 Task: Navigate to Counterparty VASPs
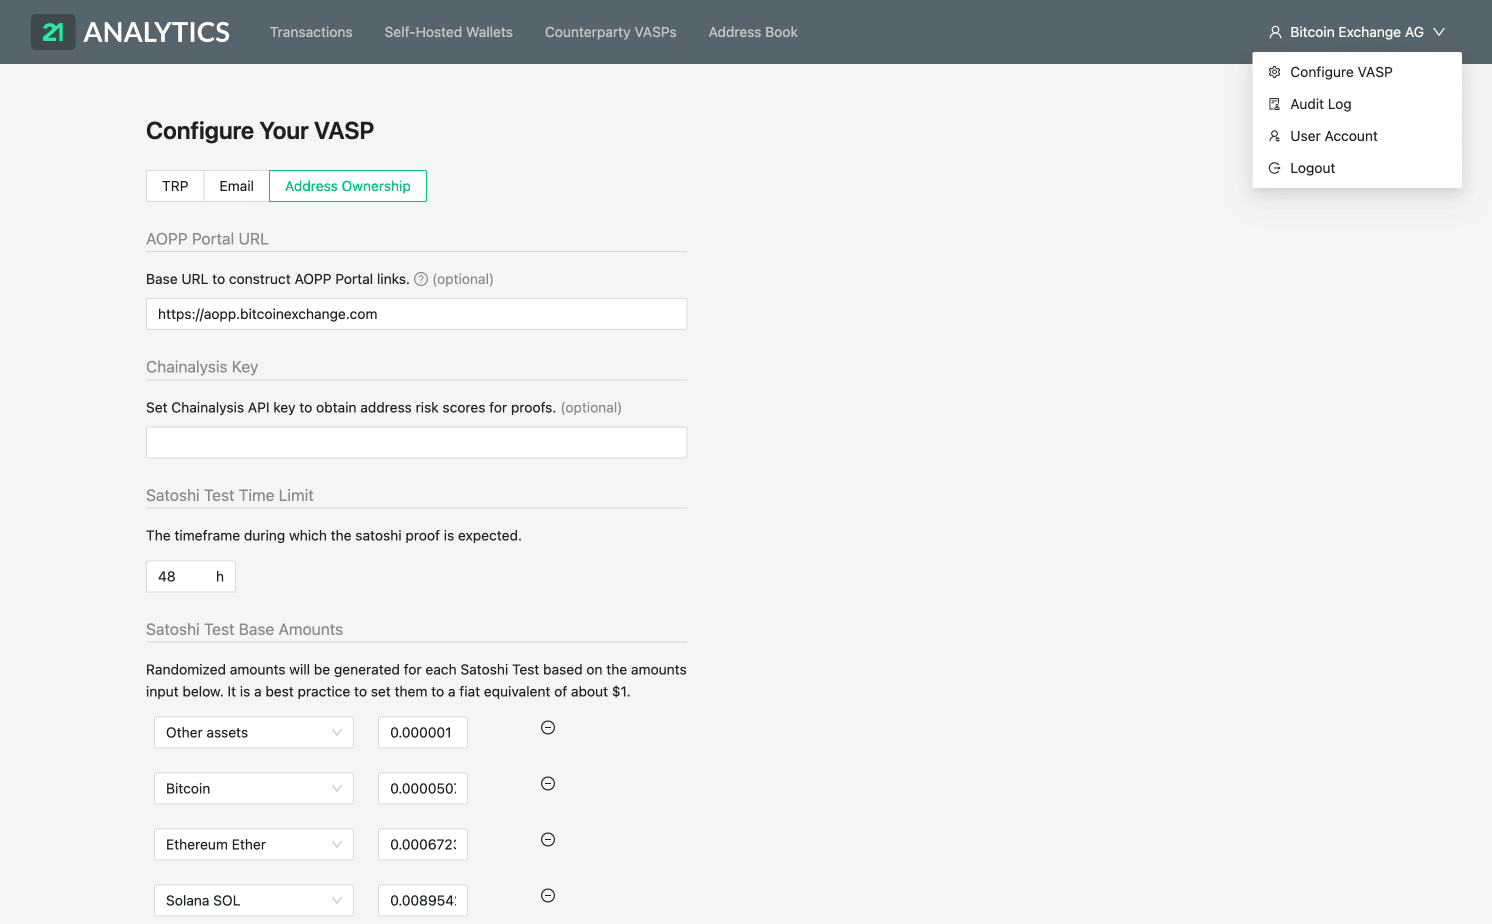click(x=610, y=31)
